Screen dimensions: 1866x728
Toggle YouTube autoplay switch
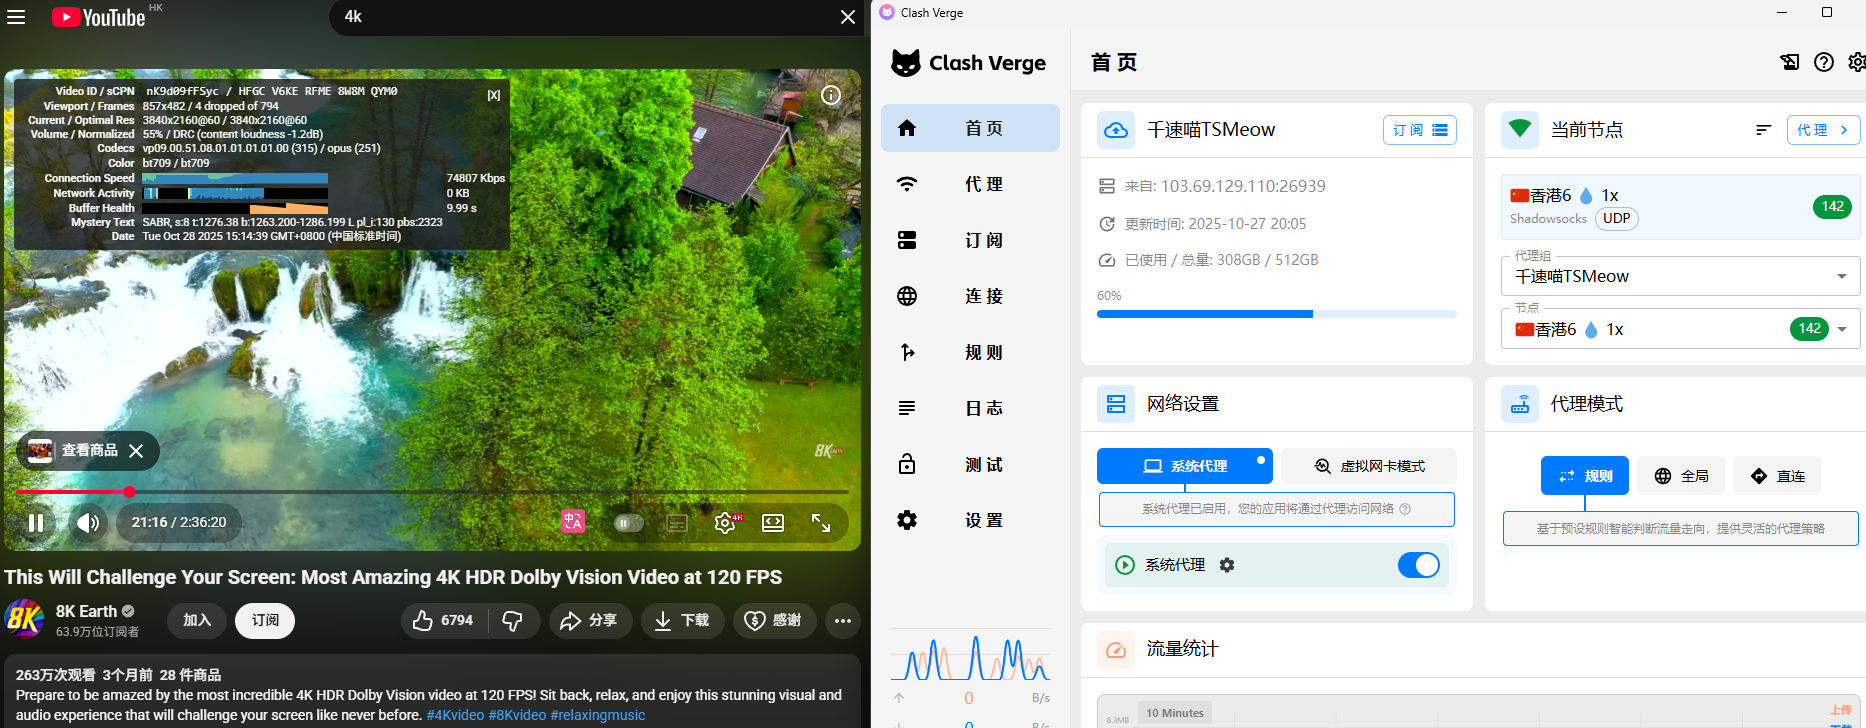coord(628,522)
